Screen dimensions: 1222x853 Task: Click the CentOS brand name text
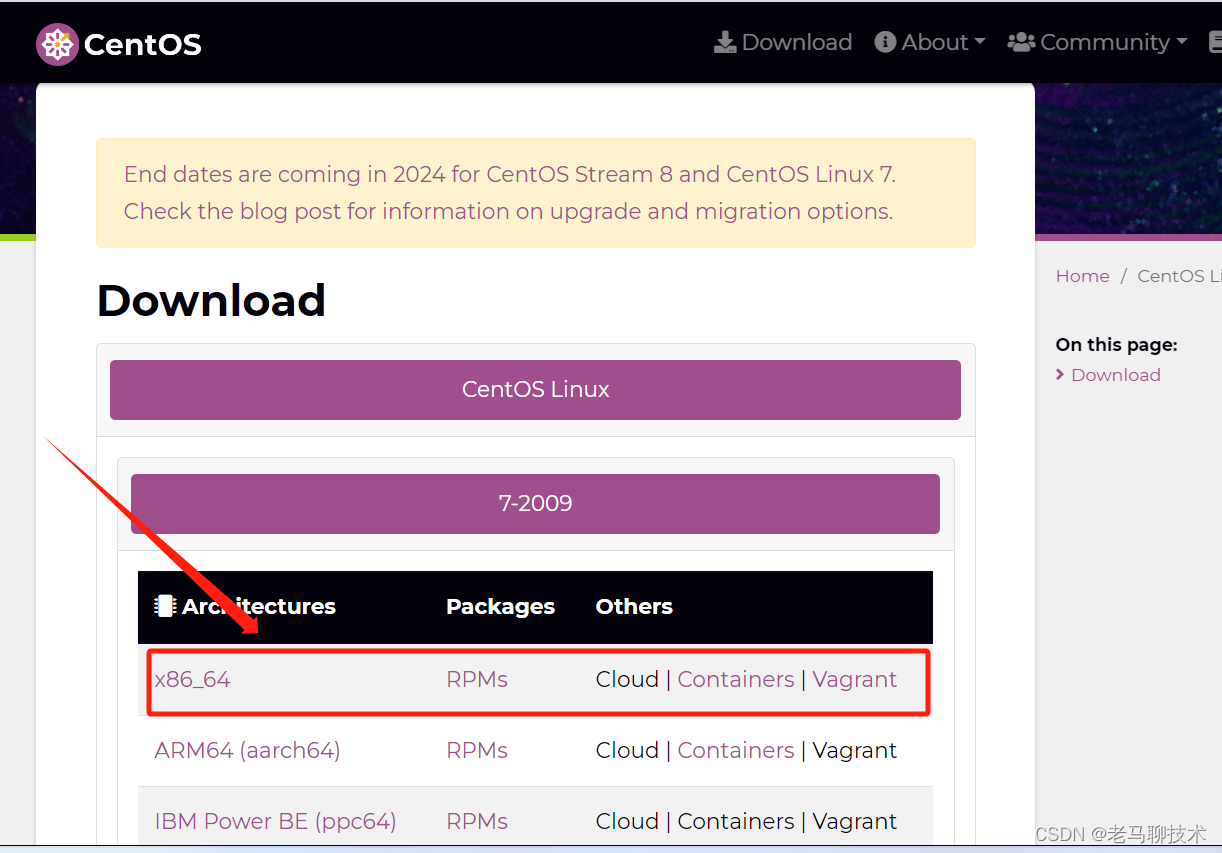[143, 44]
